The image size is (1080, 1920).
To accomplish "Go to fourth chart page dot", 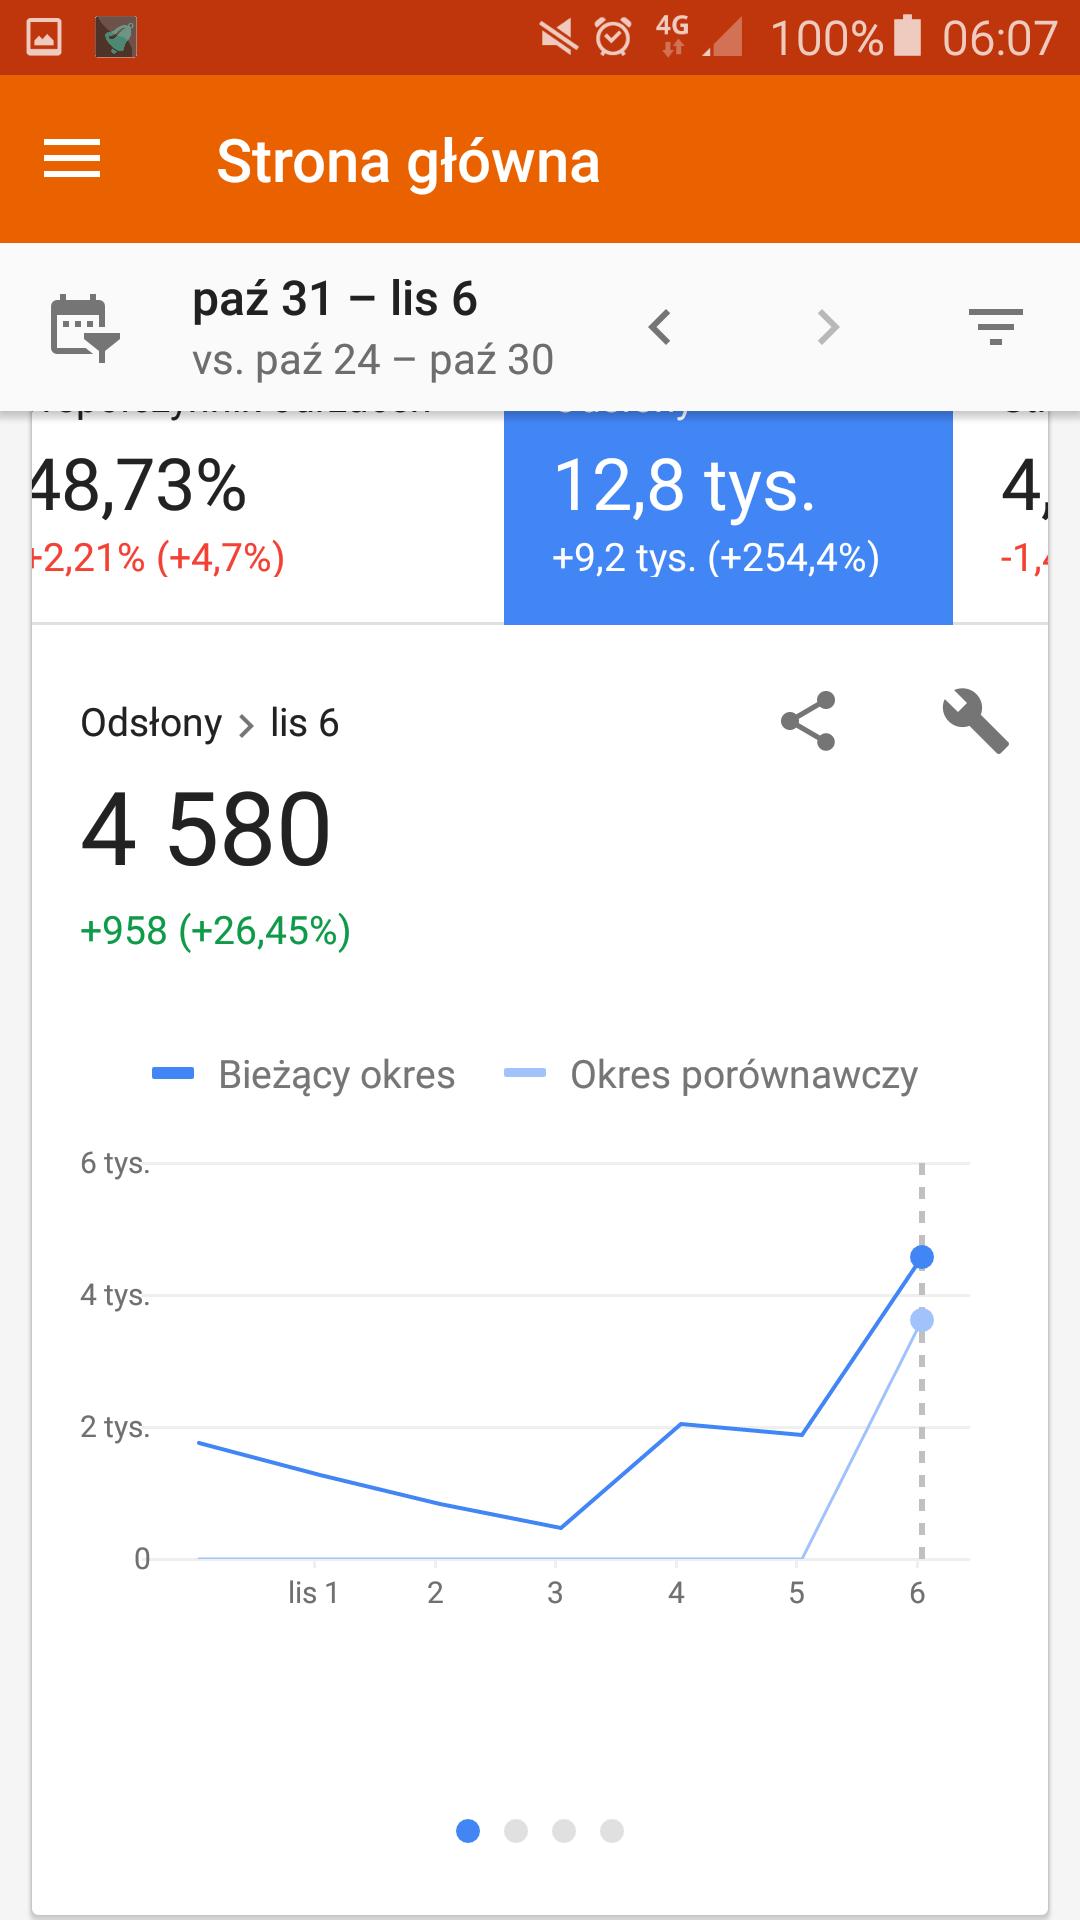I will [612, 1831].
